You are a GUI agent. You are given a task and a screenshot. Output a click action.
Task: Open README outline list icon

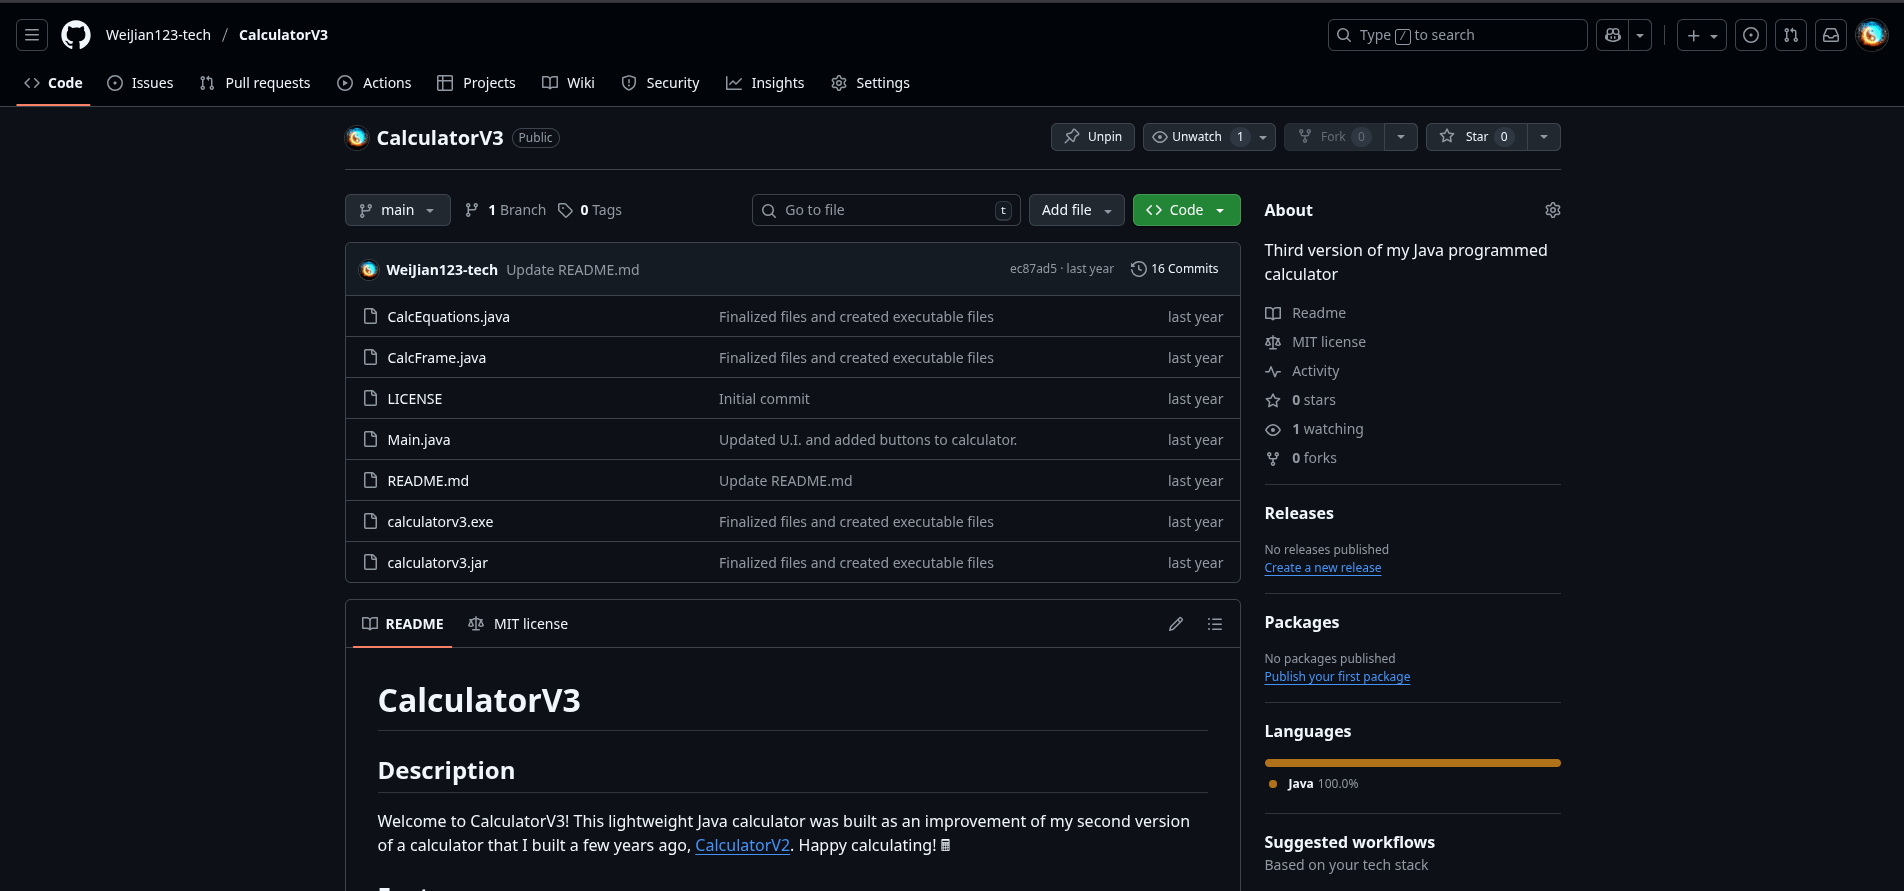coord(1215,624)
